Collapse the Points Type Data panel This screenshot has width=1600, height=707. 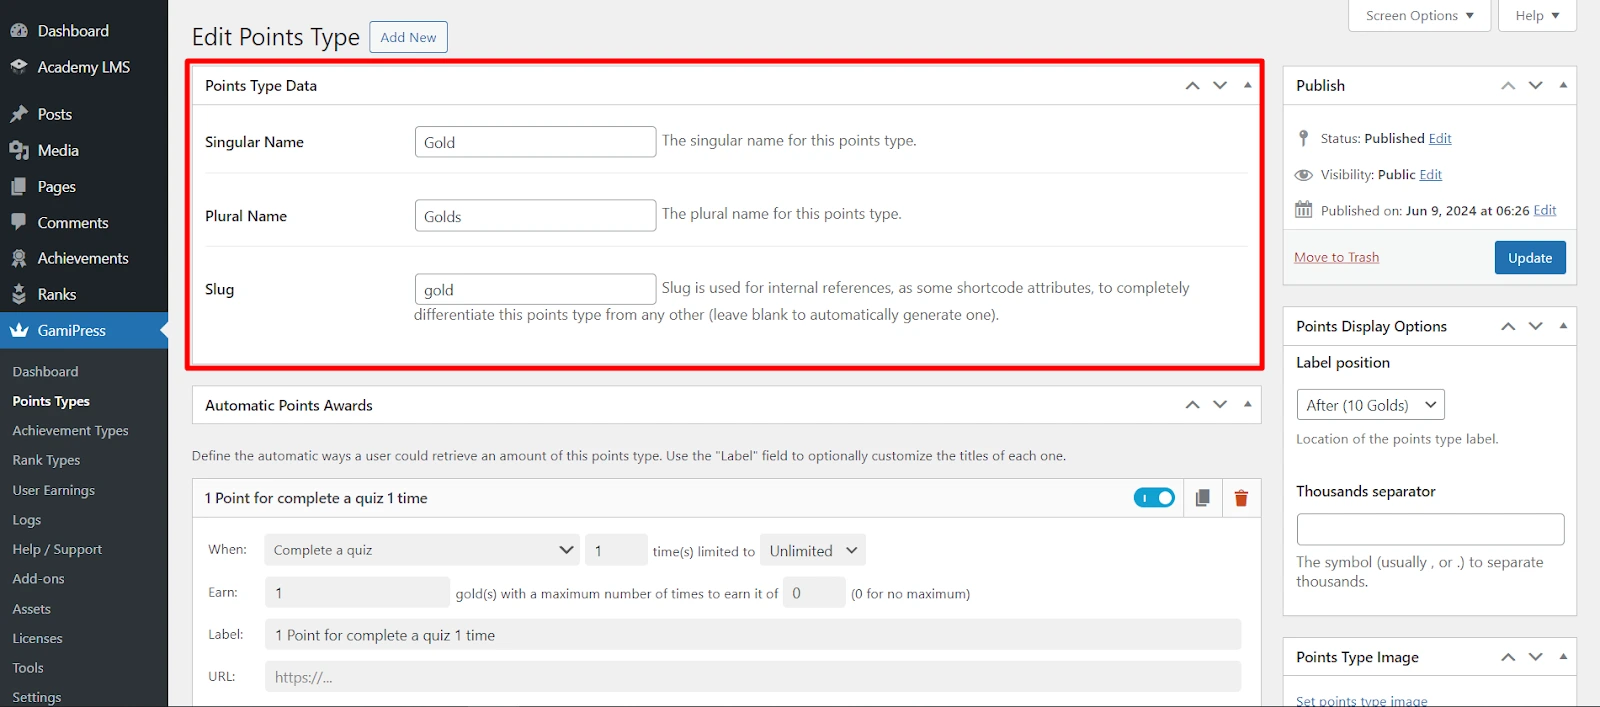pyautogui.click(x=1248, y=85)
